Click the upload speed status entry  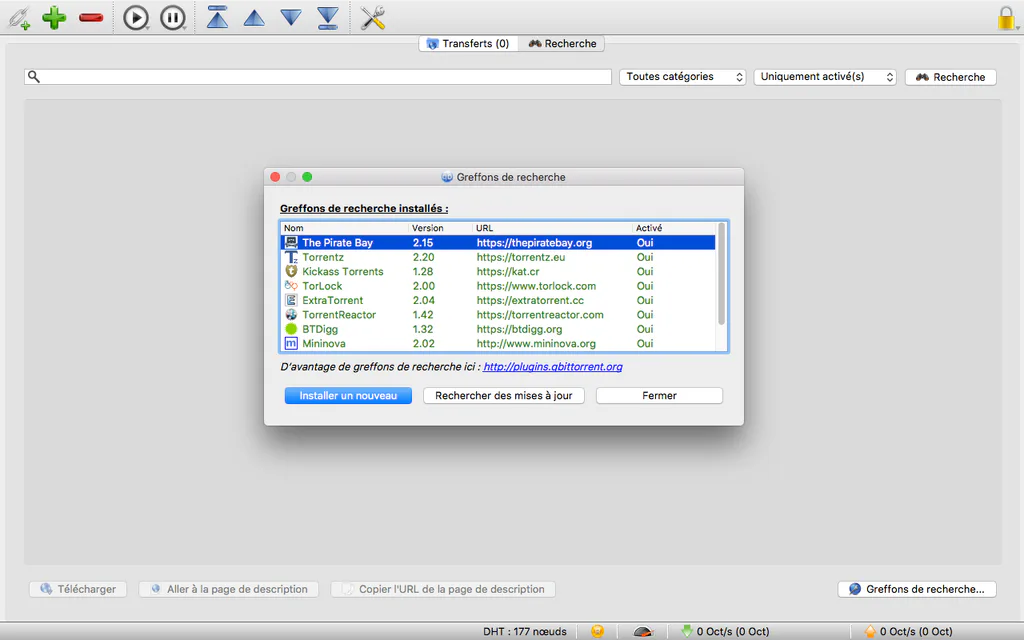coord(908,631)
